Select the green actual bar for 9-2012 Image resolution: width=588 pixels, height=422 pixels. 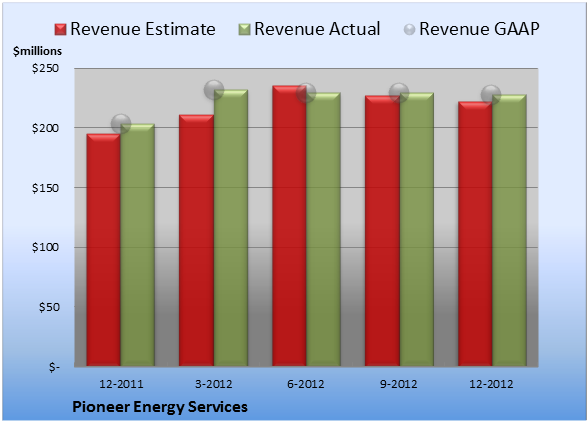pos(417,229)
